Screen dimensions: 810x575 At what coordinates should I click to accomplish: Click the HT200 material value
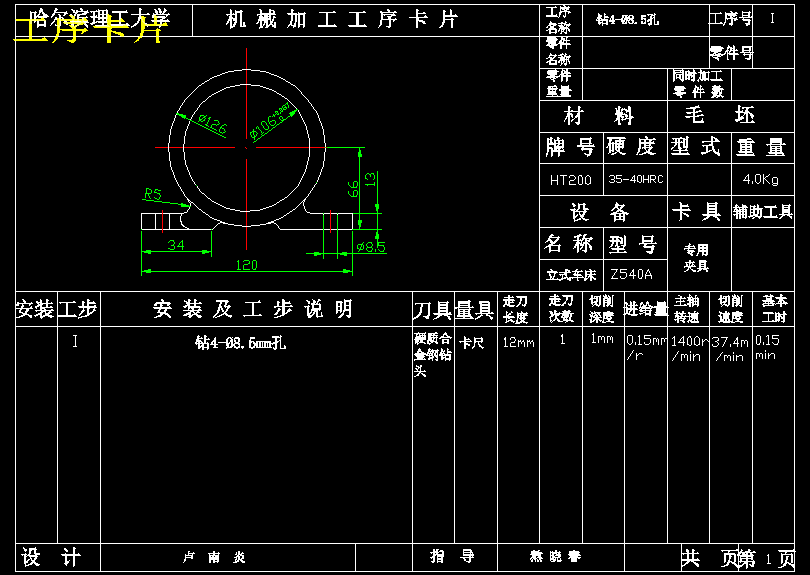pyautogui.click(x=570, y=180)
